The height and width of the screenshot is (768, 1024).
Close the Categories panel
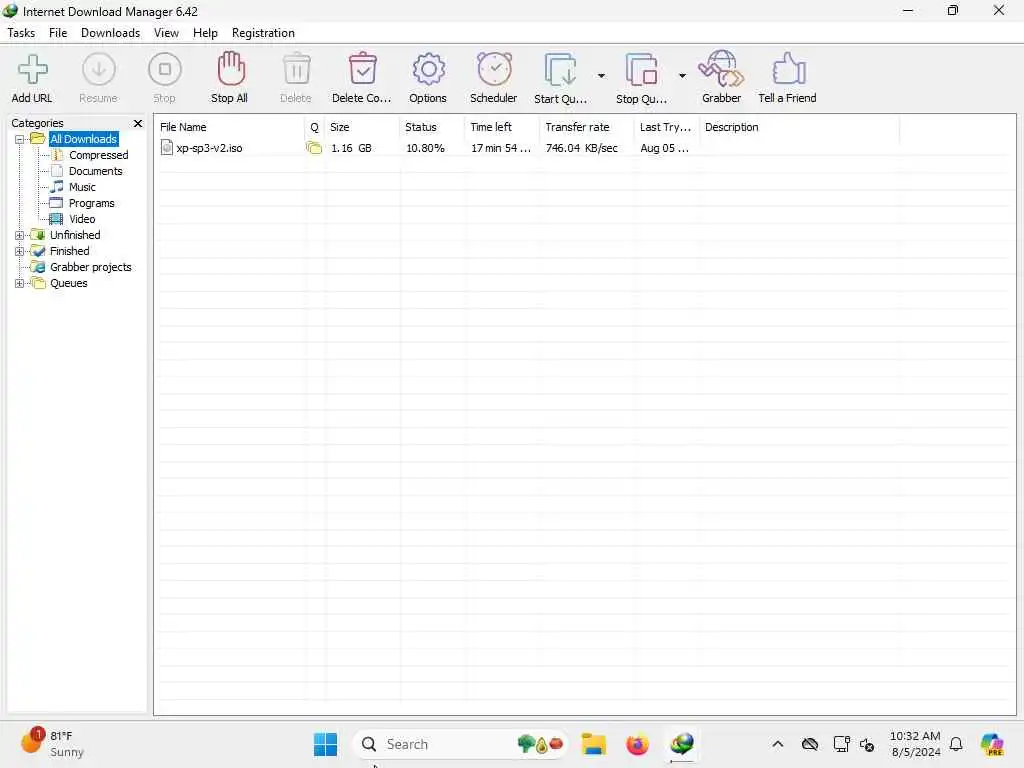138,123
